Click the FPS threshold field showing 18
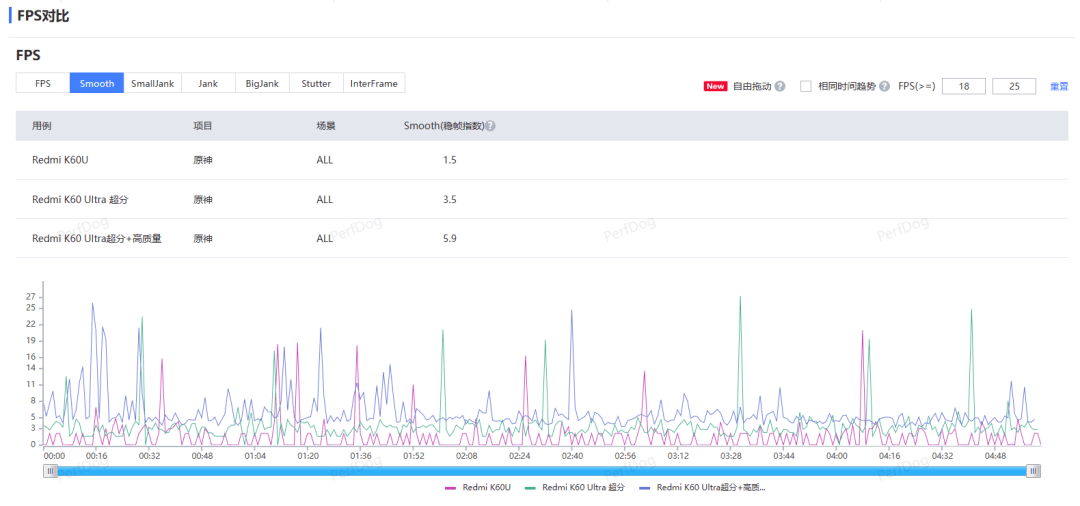The height and width of the screenshot is (506, 1080). coord(964,86)
